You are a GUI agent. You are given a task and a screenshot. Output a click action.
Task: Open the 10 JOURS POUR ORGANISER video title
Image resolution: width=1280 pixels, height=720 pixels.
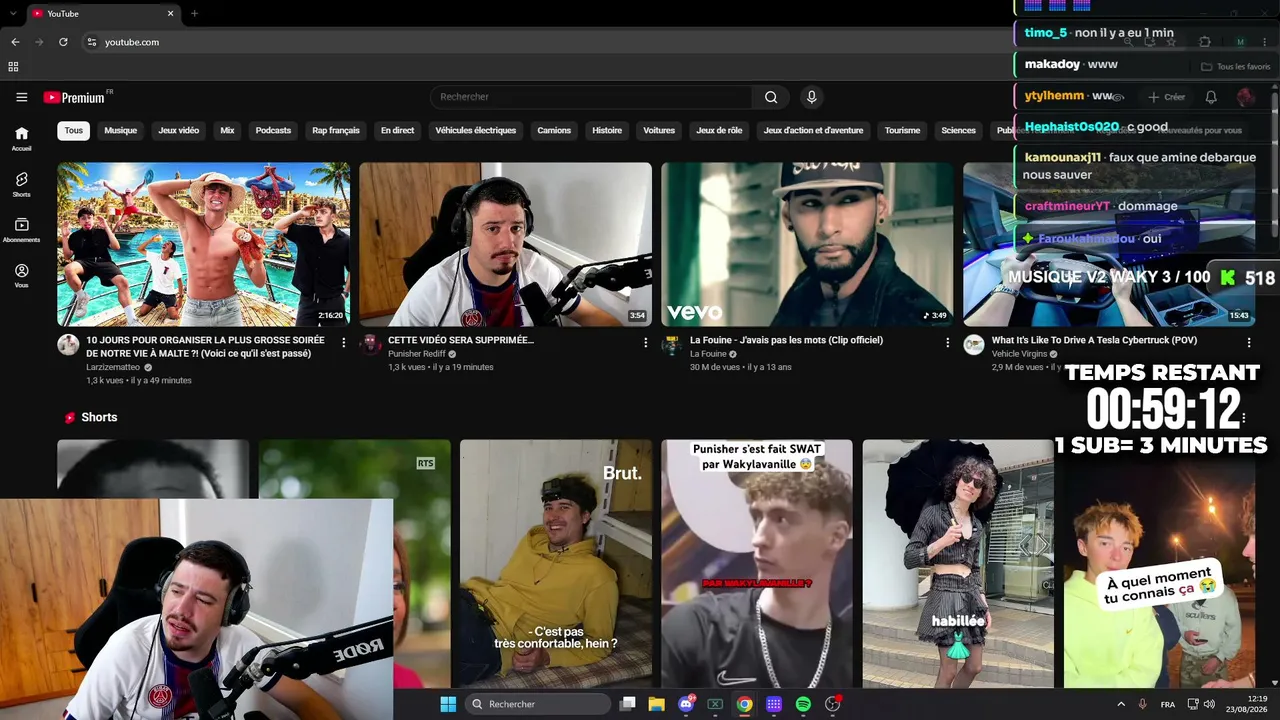tap(205, 347)
